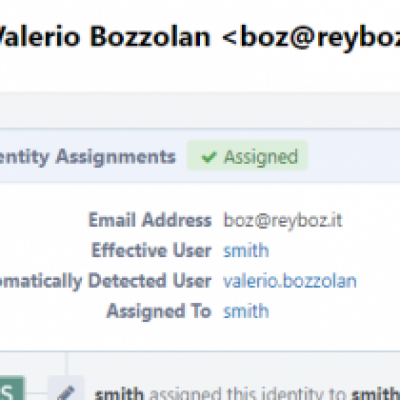Click the Effective User field label
400x400 pixels.
pos(151,250)
